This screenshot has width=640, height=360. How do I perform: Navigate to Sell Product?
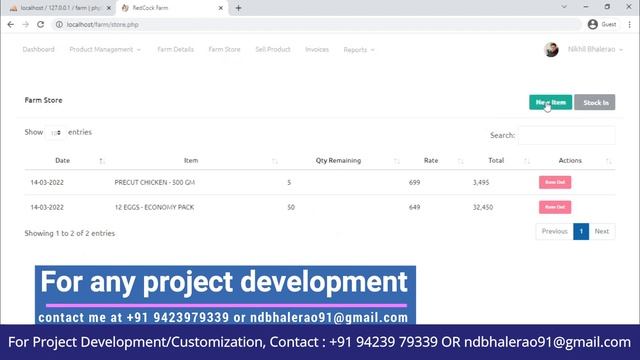point(273,49)
